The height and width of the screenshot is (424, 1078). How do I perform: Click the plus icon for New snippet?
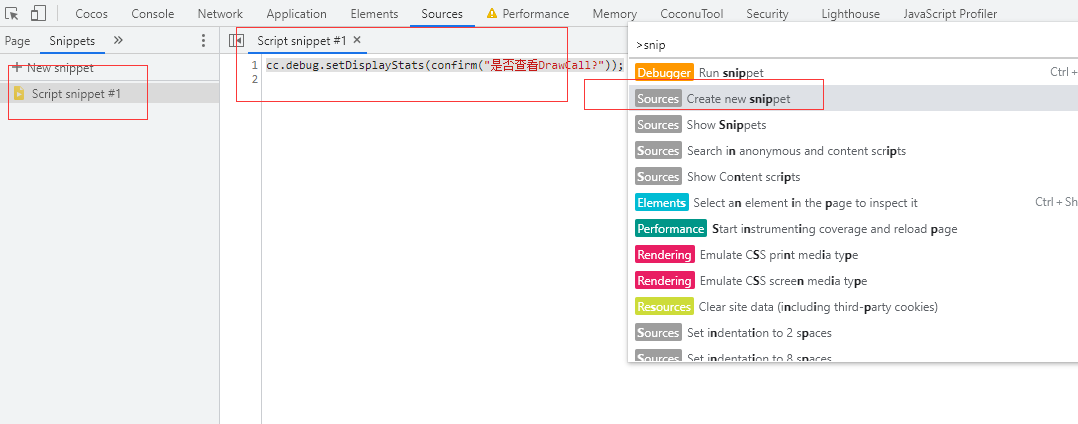pos(17,67)
